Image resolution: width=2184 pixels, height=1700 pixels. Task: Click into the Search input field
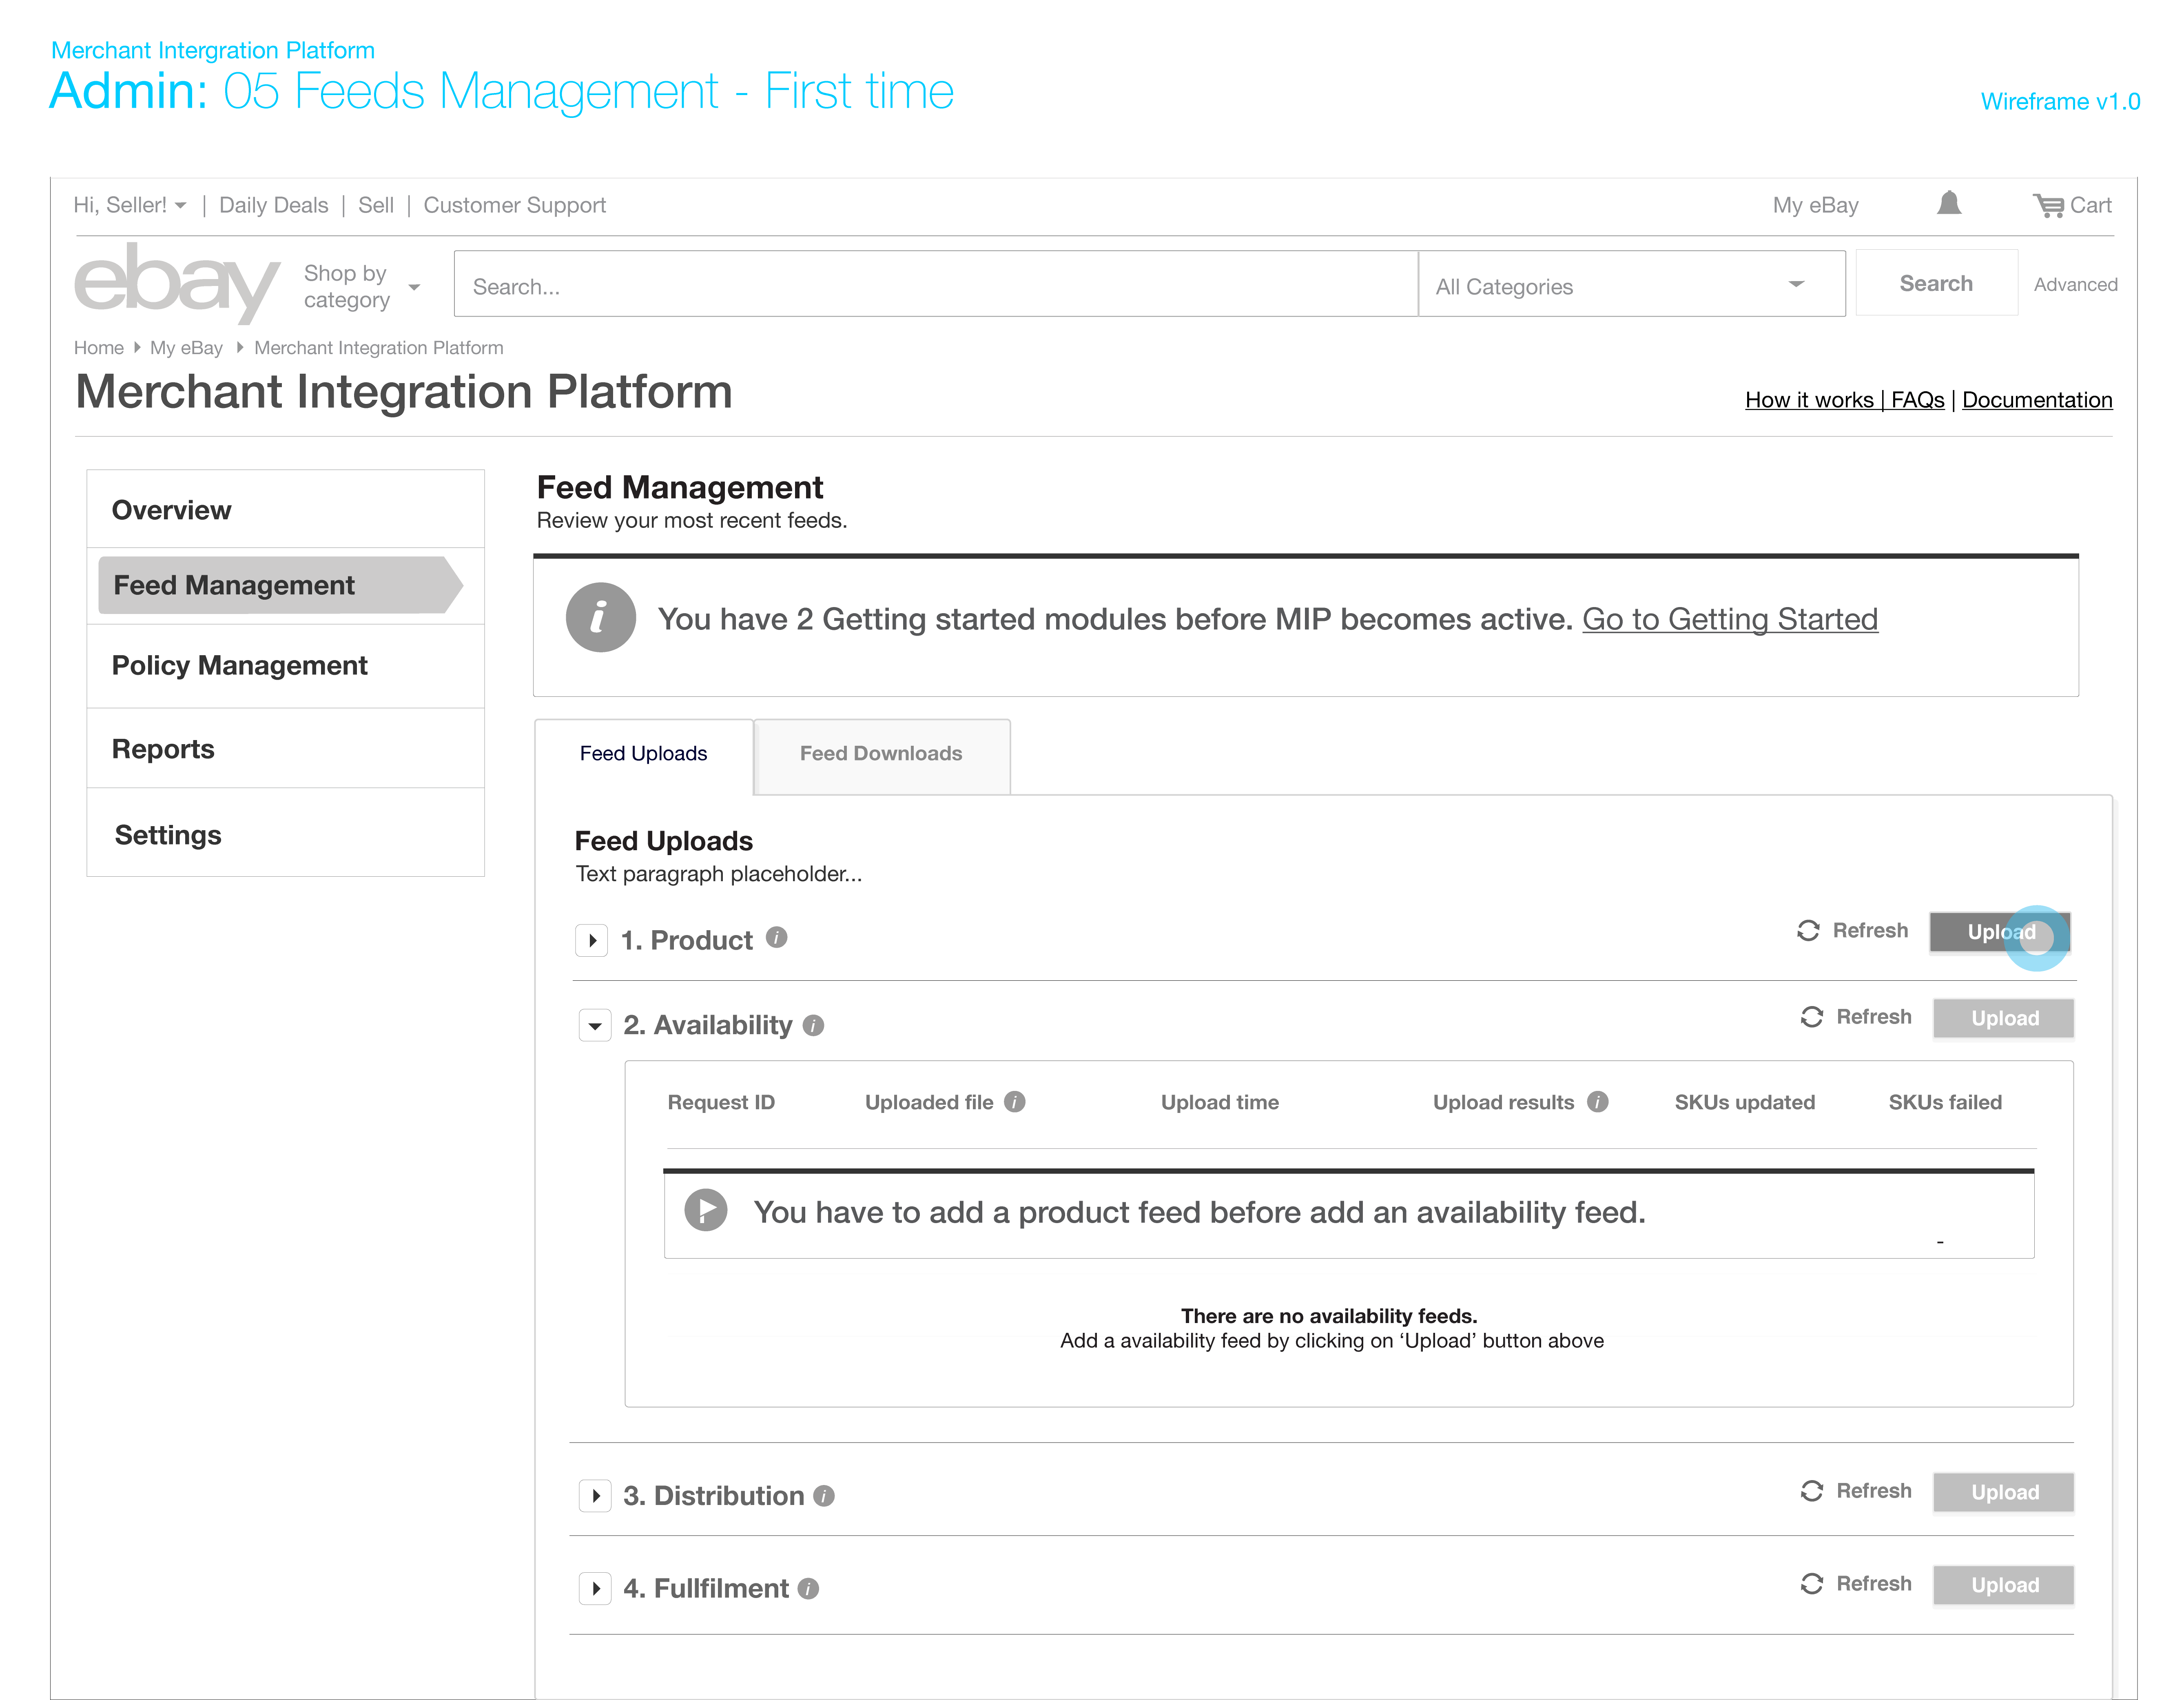click(934, 286)
